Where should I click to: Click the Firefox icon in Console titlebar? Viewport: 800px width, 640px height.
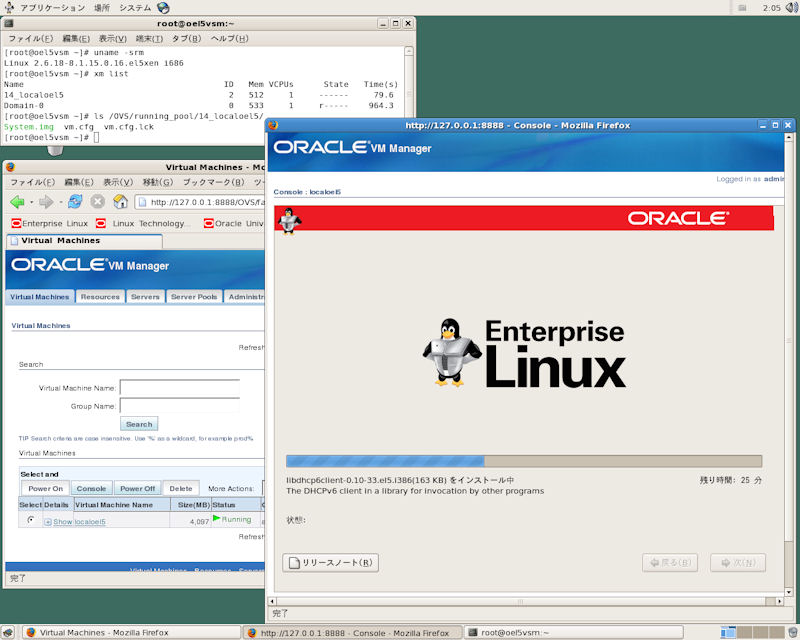tap(273, 125)
